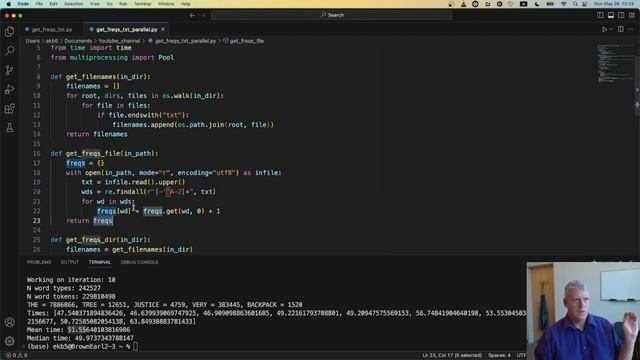Click the 'return filenames' line

[x=97, y=134]
